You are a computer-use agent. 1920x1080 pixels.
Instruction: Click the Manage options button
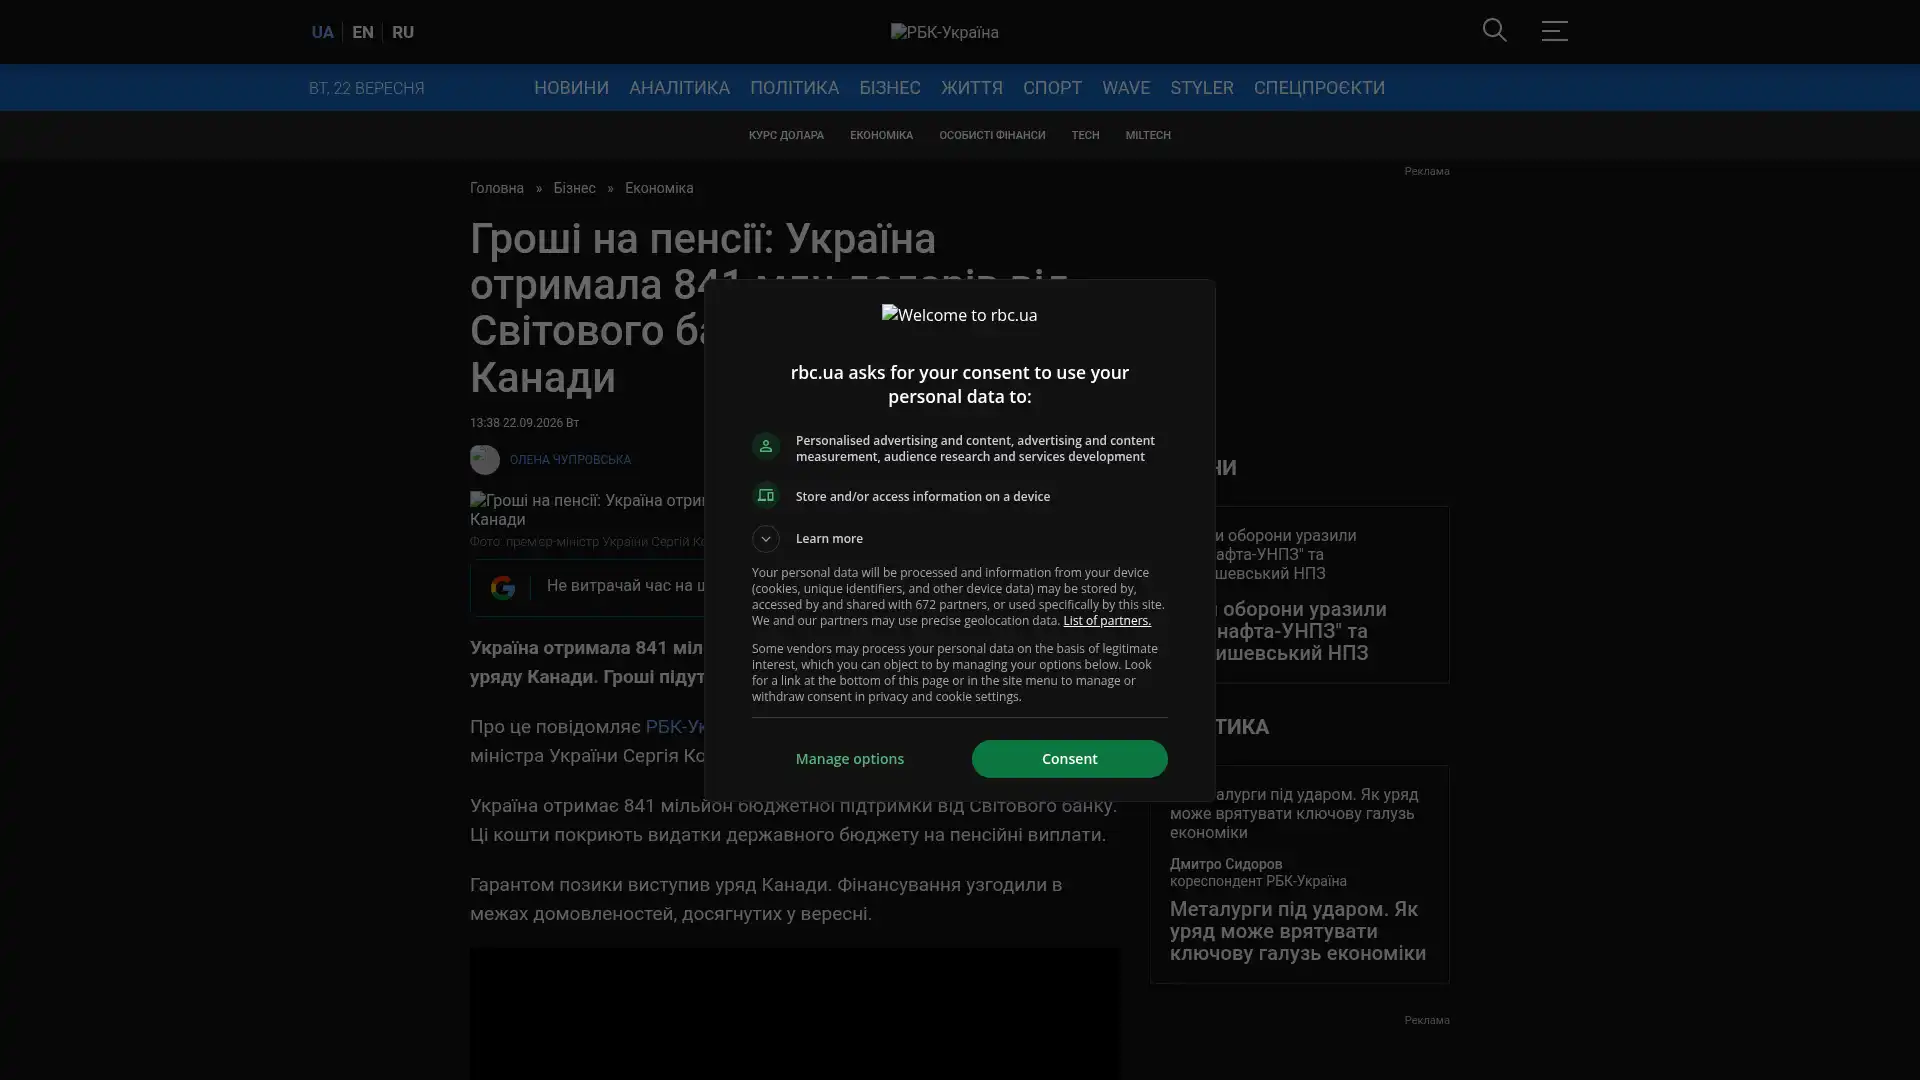850,759
